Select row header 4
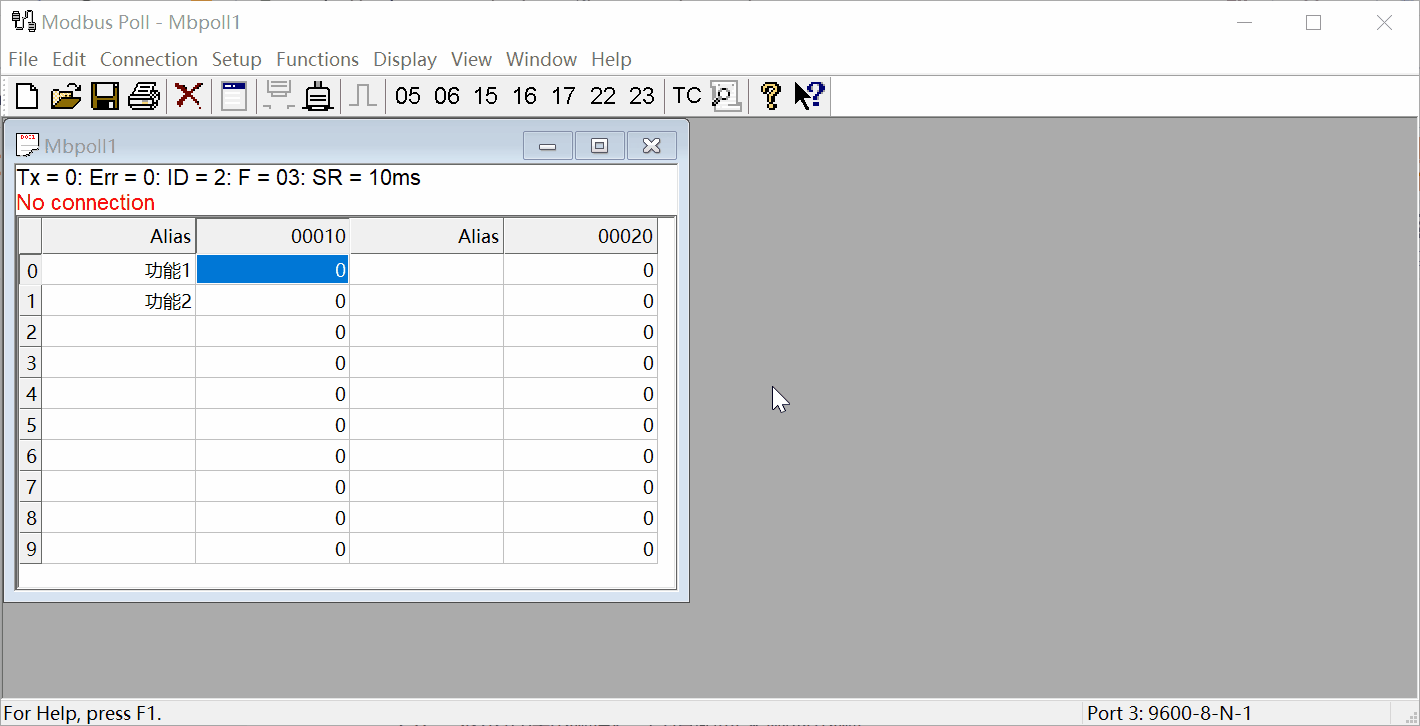The height and width of the screenshot is (726, 1420). pos(31,394)
